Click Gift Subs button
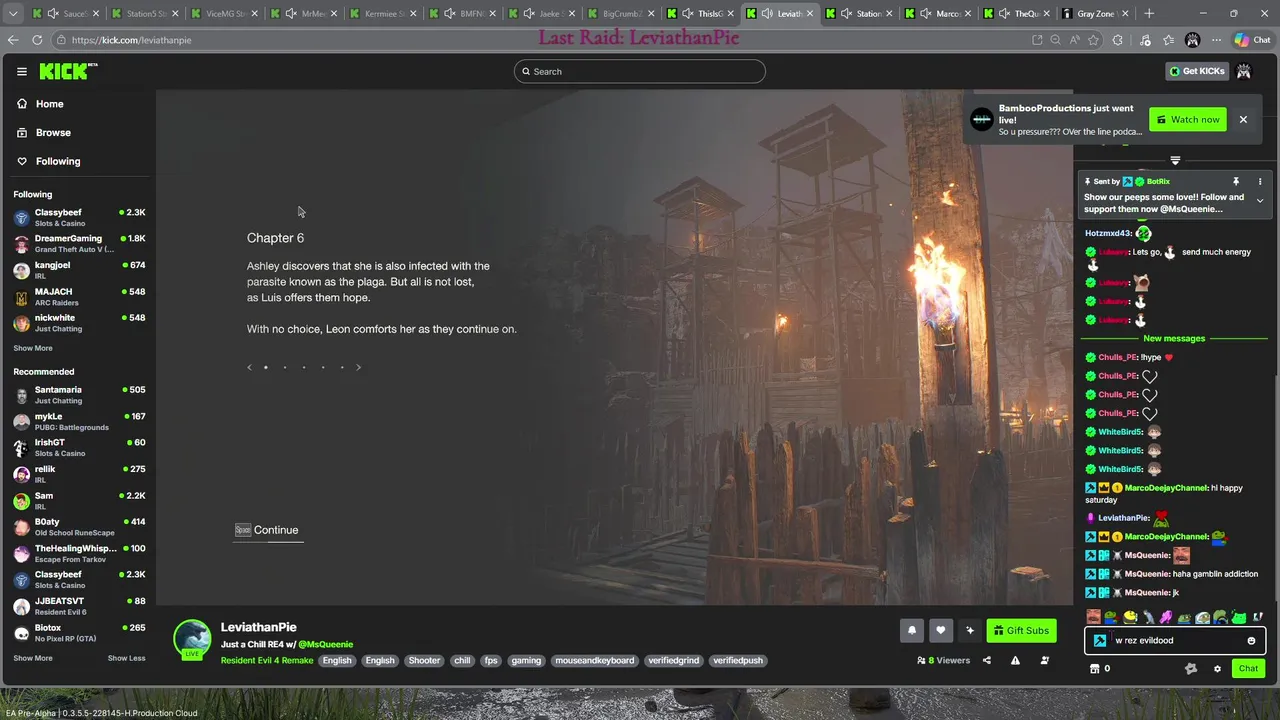 click(1021, 630)
